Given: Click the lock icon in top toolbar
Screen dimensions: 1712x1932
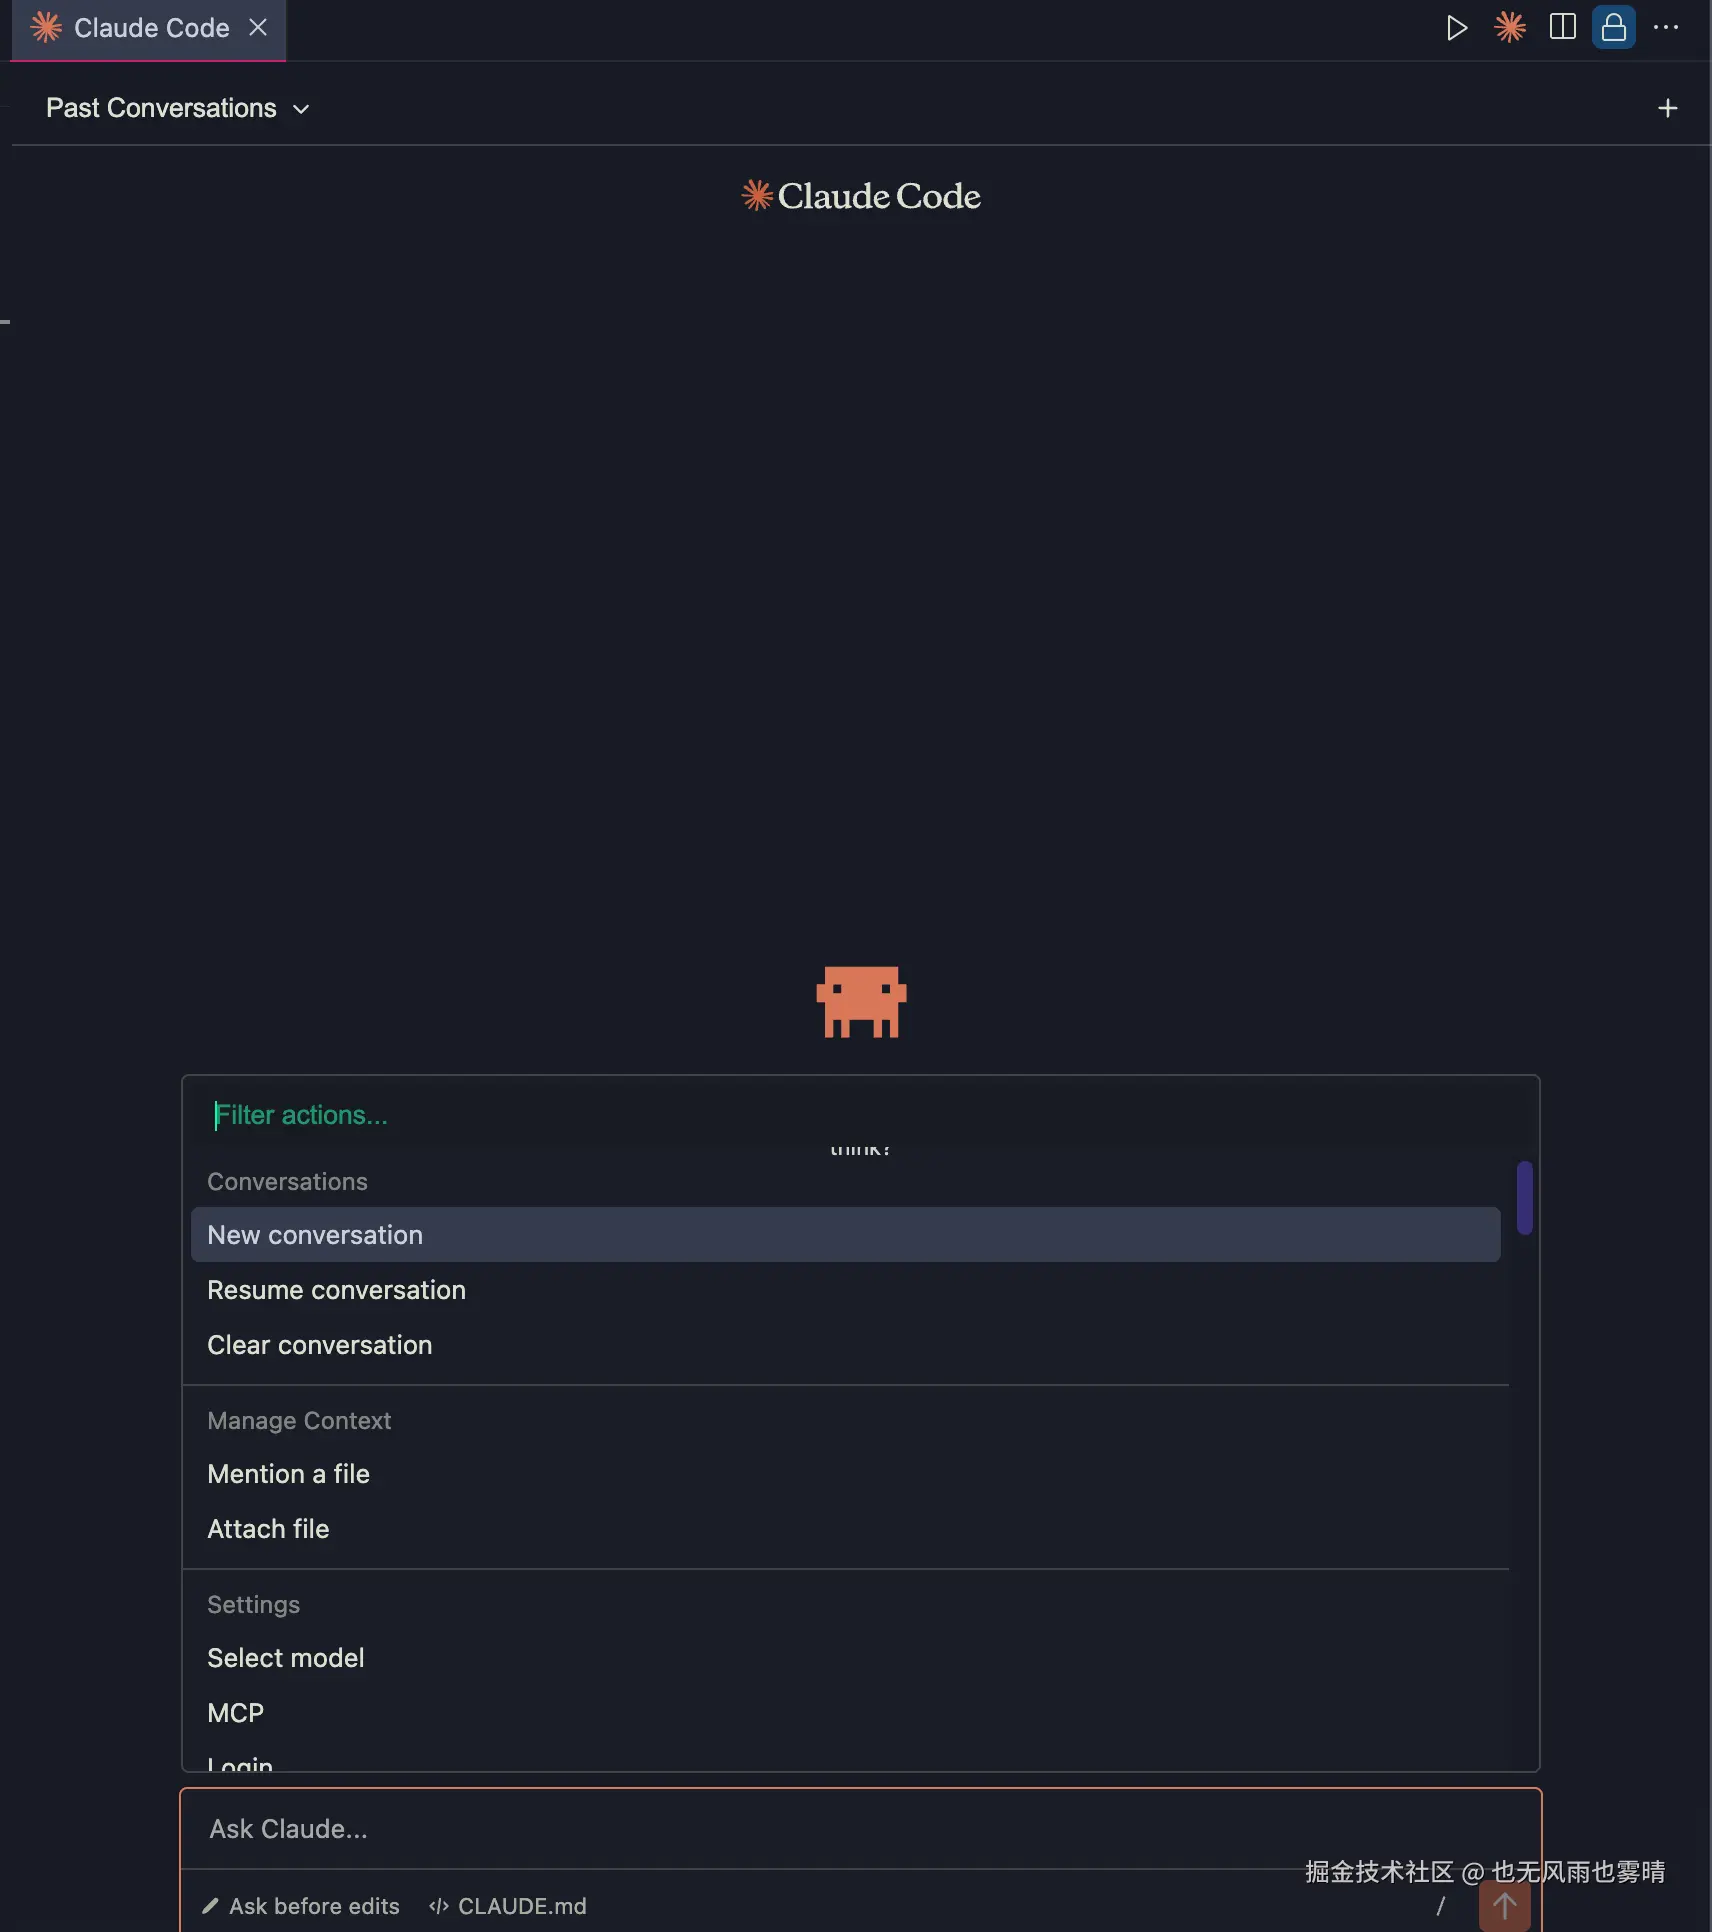Looking at the screenshot, I should (x=1613, y=27).
